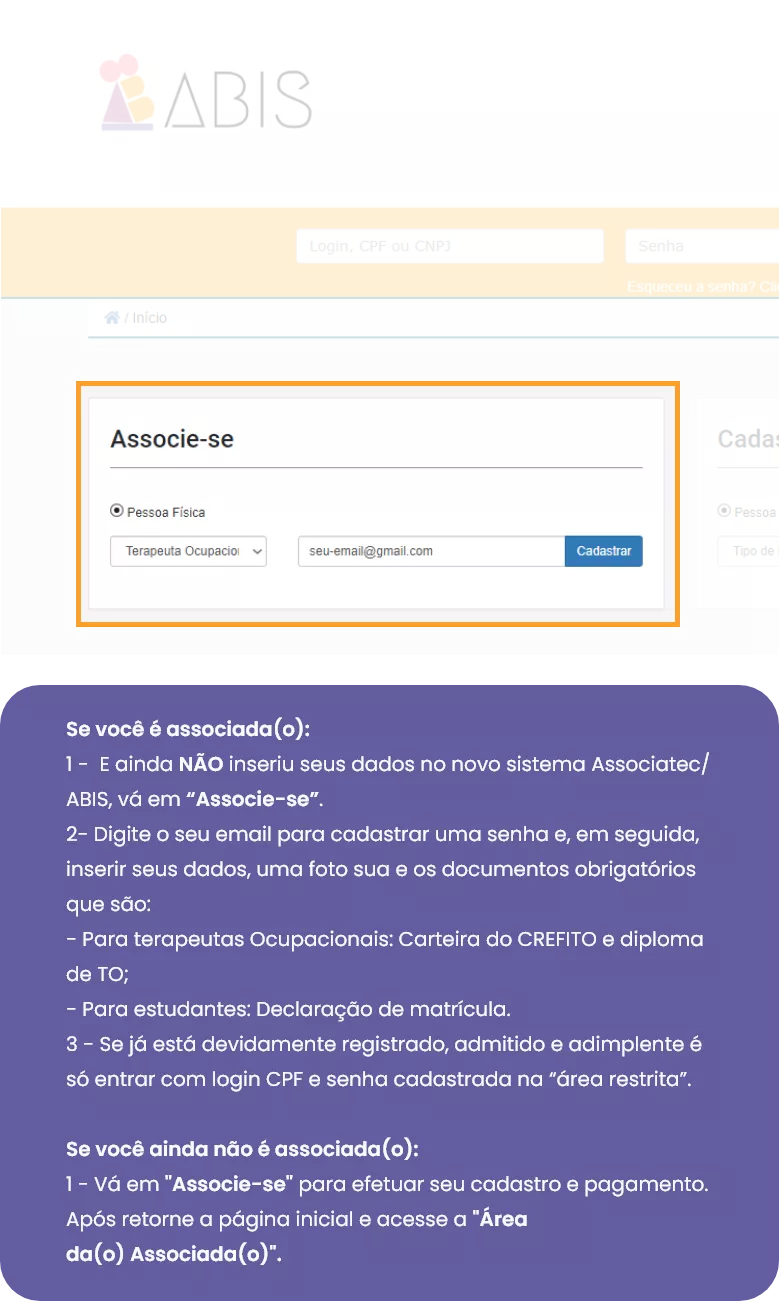
Task: Expand the Terapeuta Ocupacional dropdown
Action: tap(188, 551)
